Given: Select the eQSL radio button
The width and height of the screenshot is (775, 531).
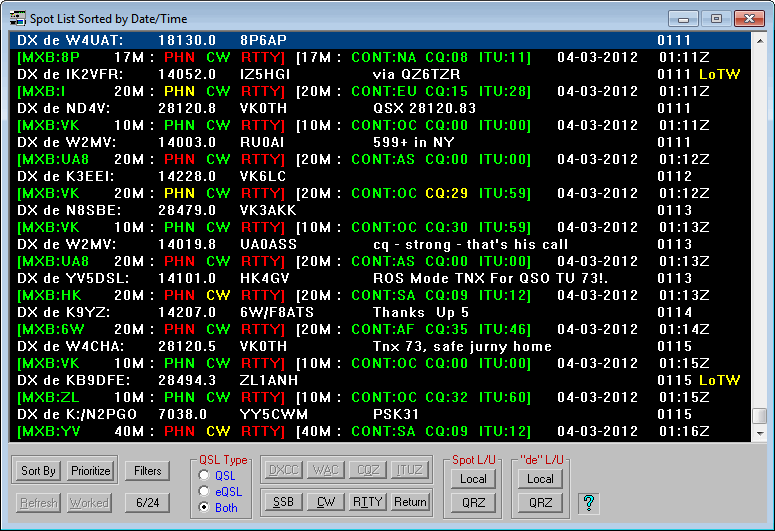Looking at the screenshot, I should pyautogui.click(x=206, y=491).
